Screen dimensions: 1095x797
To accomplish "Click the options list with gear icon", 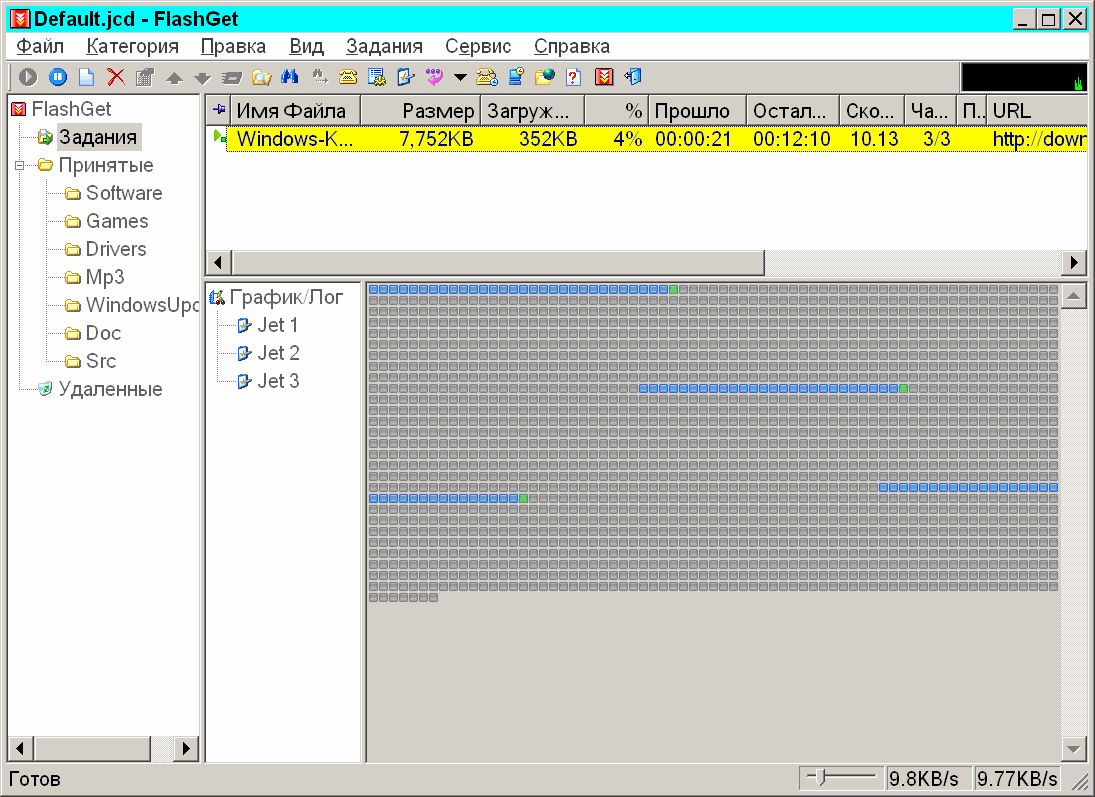I will (376, 77).
